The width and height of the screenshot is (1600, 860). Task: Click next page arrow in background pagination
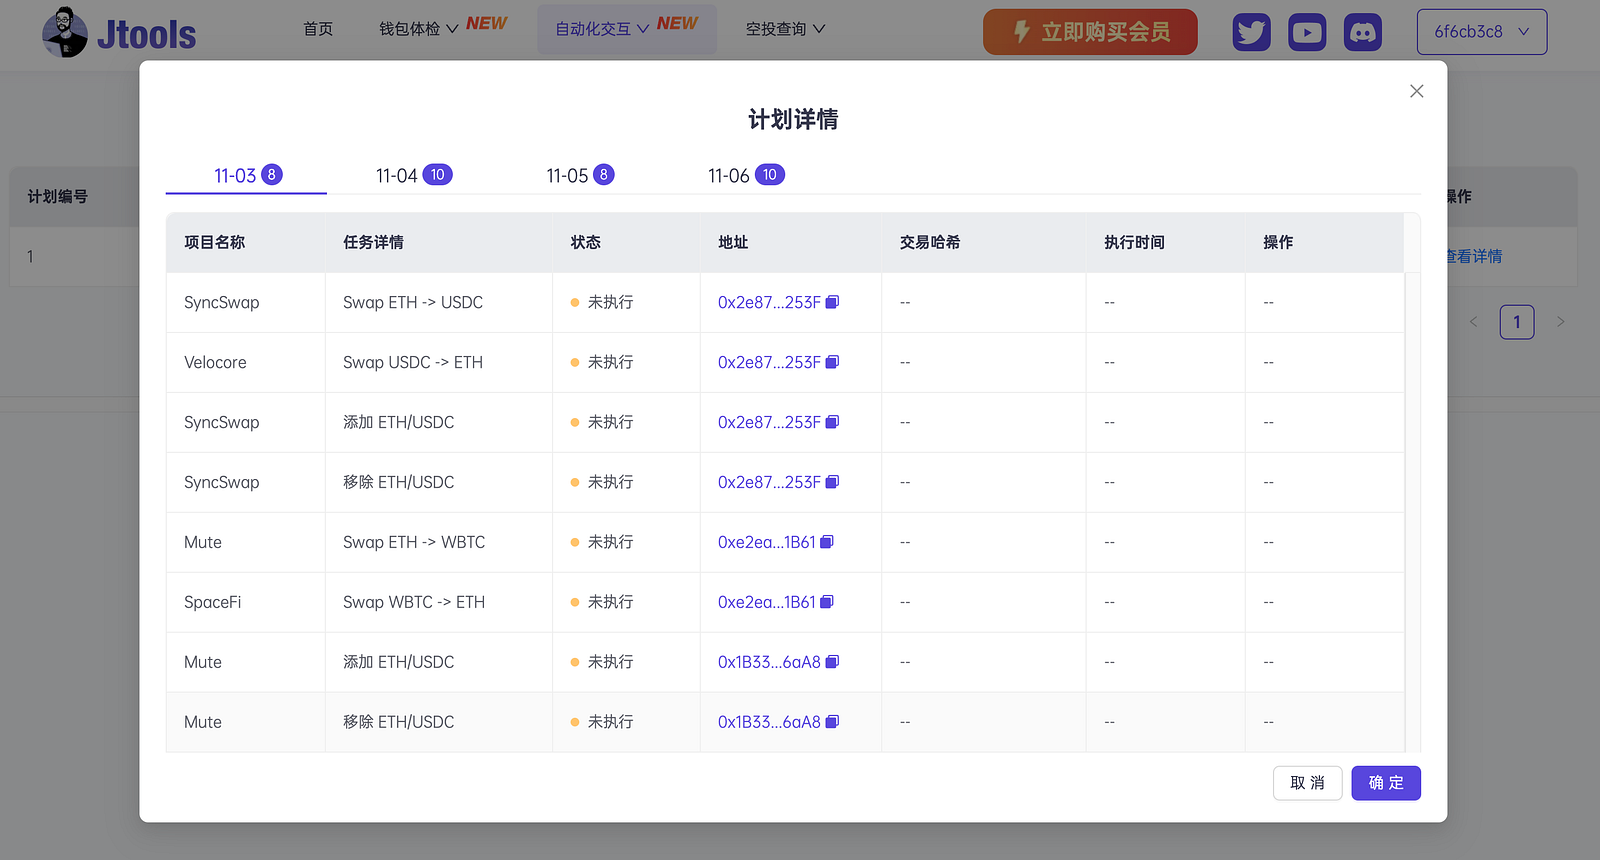click(x=1560, y=322)
